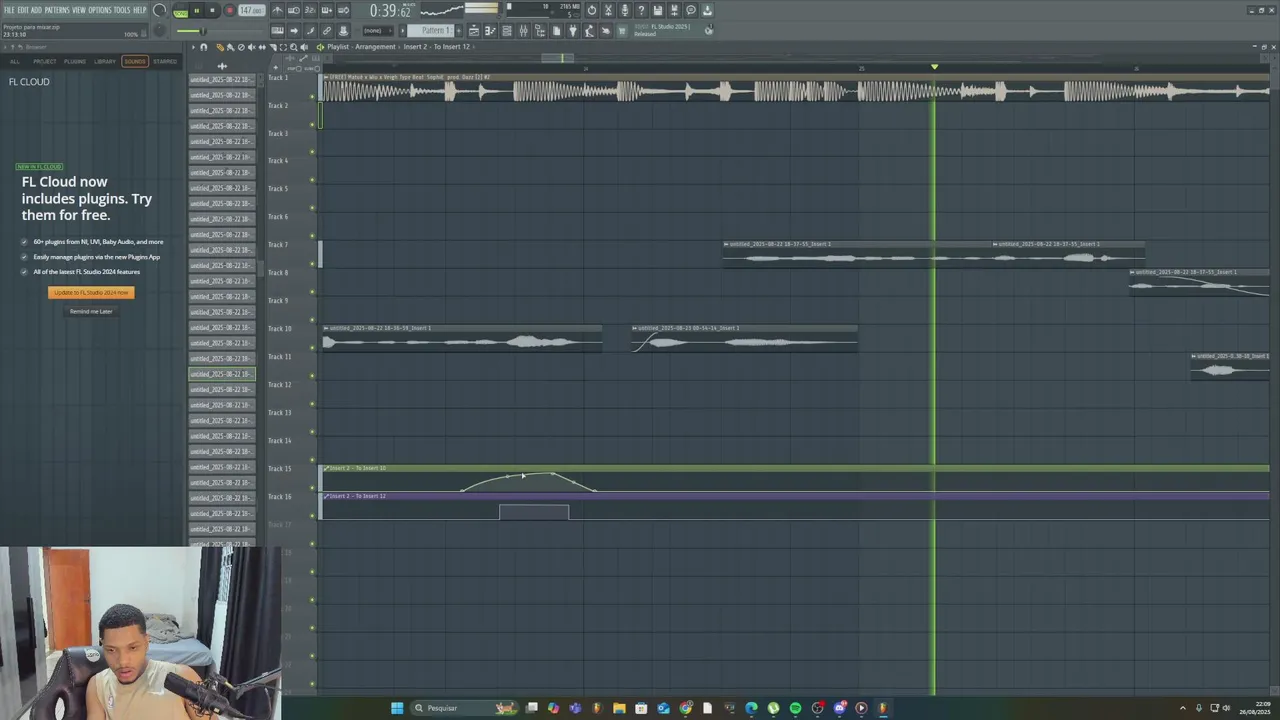Click the help question mark icon

[x=641, y=10]
